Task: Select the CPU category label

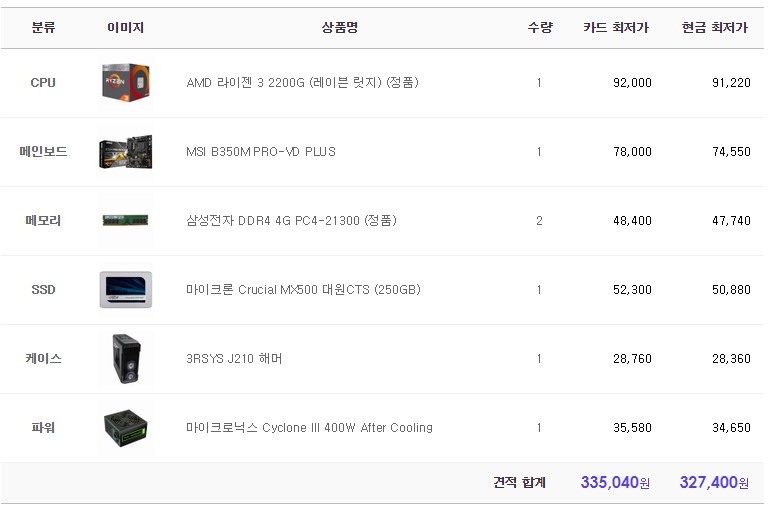Action: [x=43, y=83]
